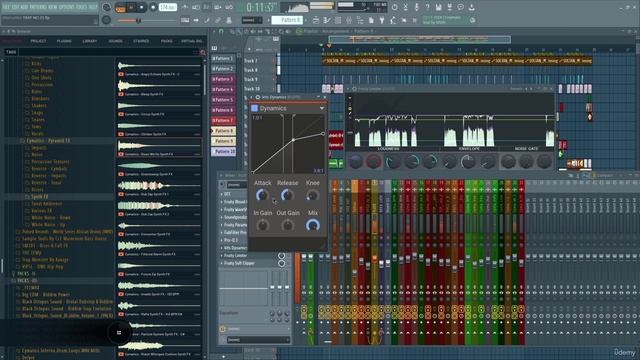Click the Mix knob in Dynamics
The image size is (640, 360).
[x=313, y=225]
